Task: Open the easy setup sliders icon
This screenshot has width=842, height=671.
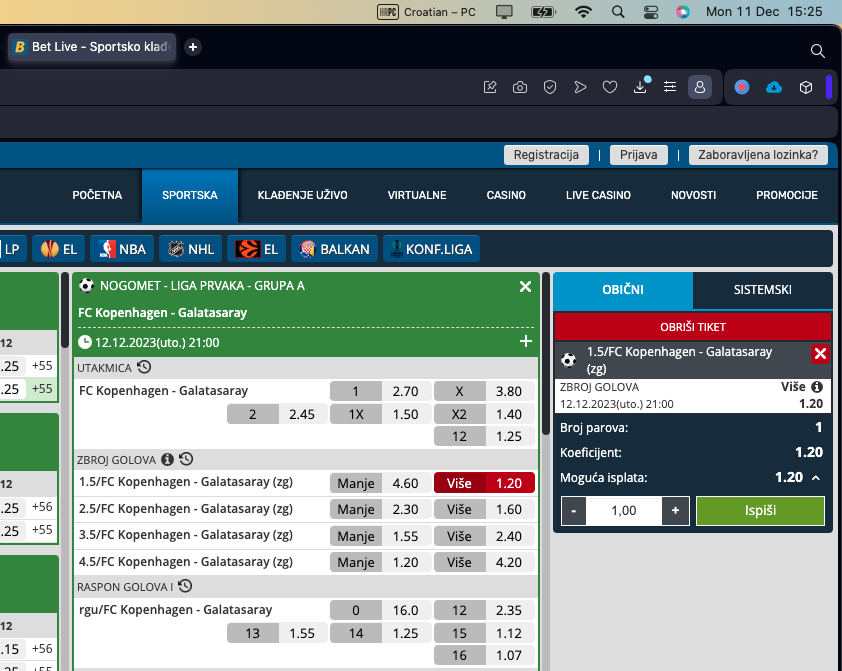Action: [670, 87]
